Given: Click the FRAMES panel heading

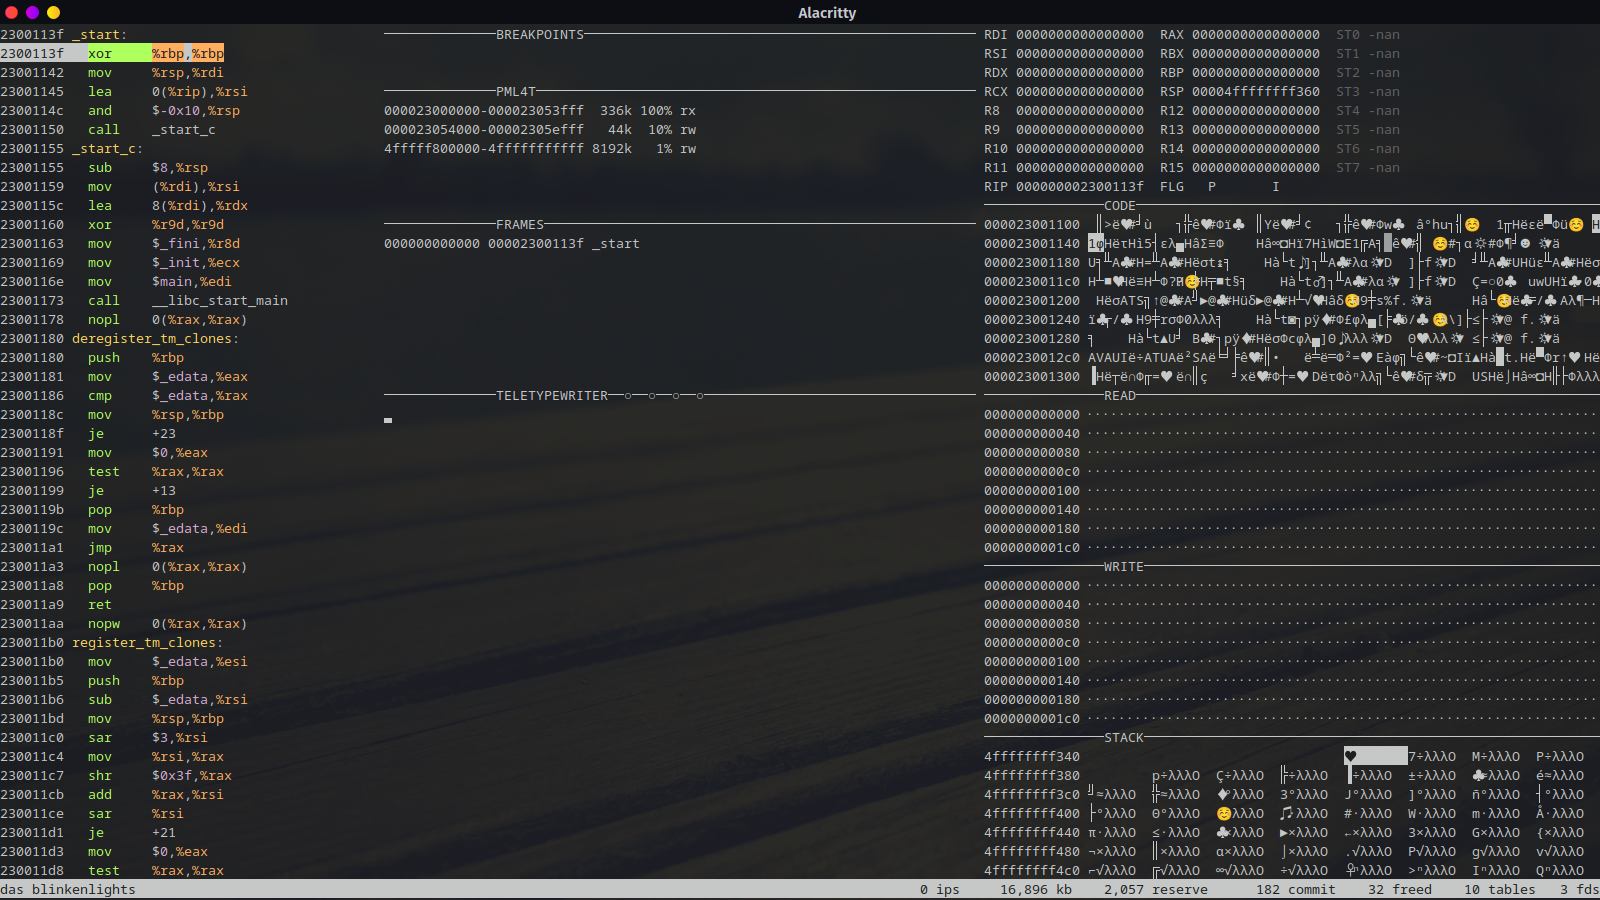Looking at the screenshot, I should (x=520, y=225).
